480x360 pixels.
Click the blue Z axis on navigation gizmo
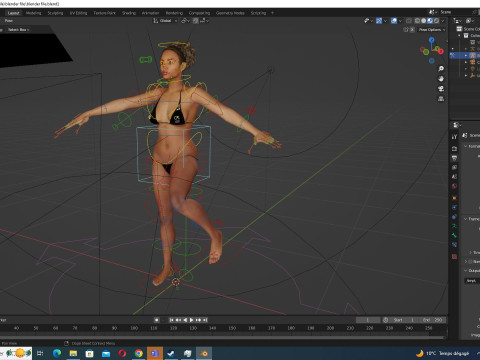[x=432, y=40]
